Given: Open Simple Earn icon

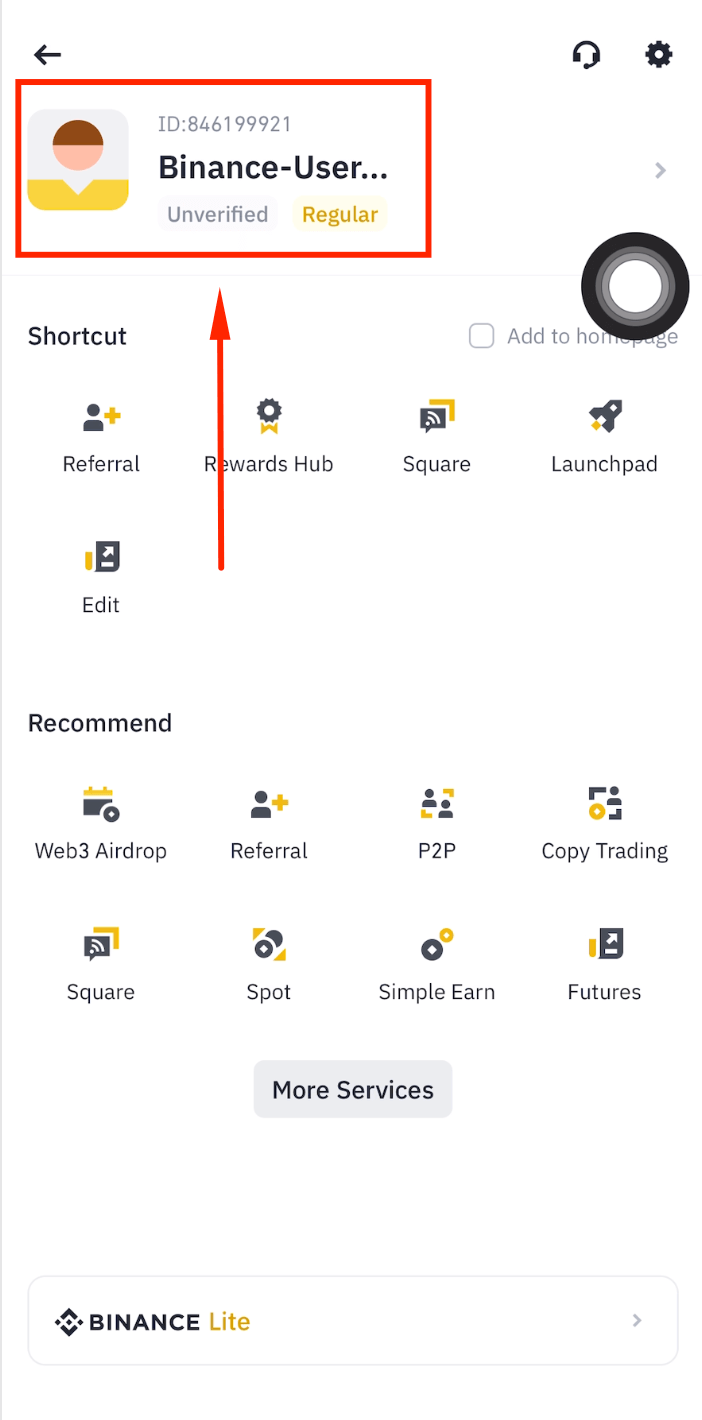Looking at the screenshot, I should (437, 944).
